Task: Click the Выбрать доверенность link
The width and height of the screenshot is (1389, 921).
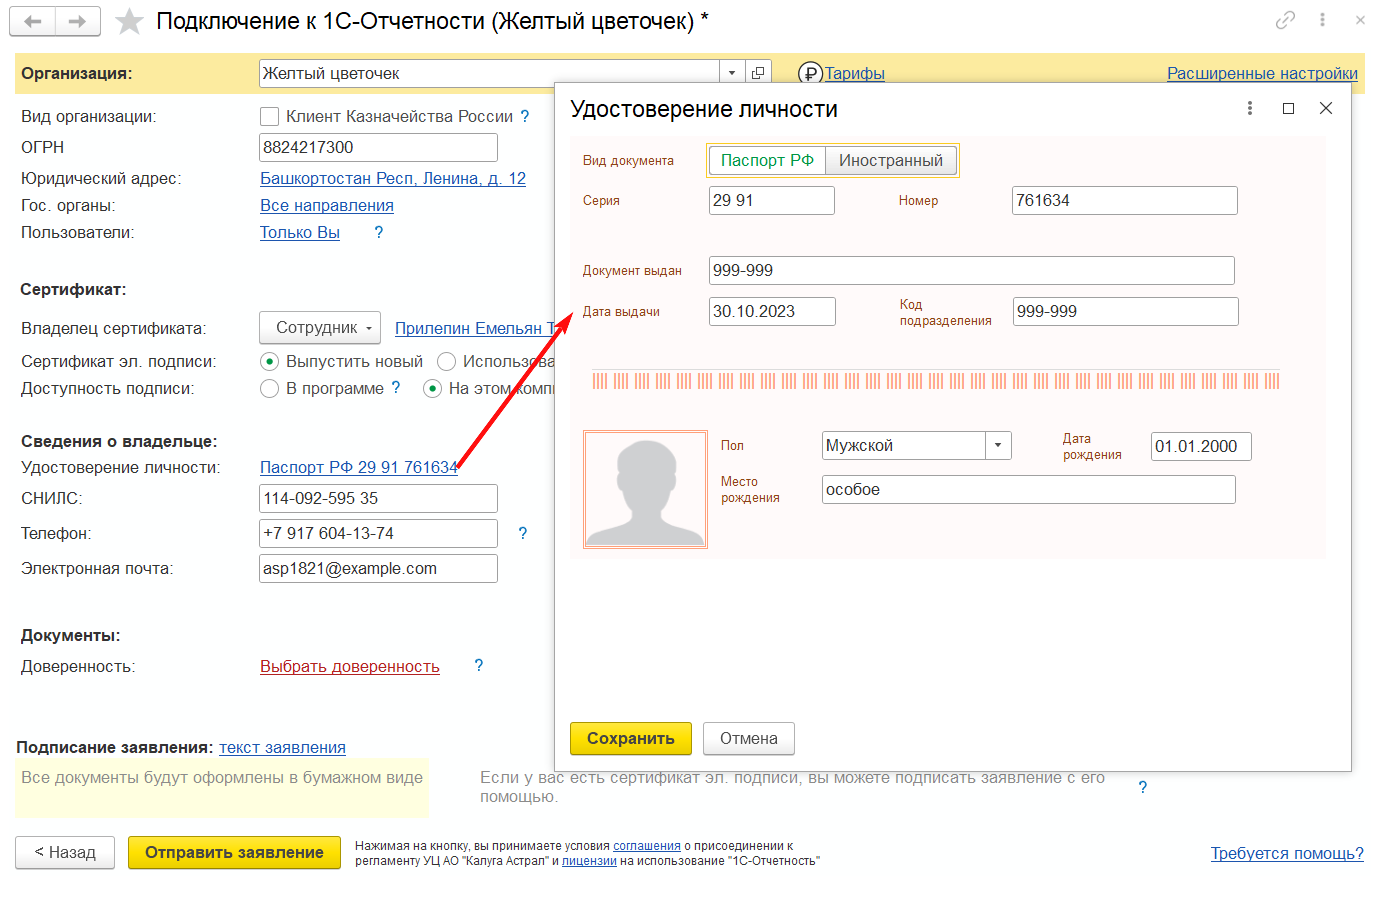Action: 350,666
